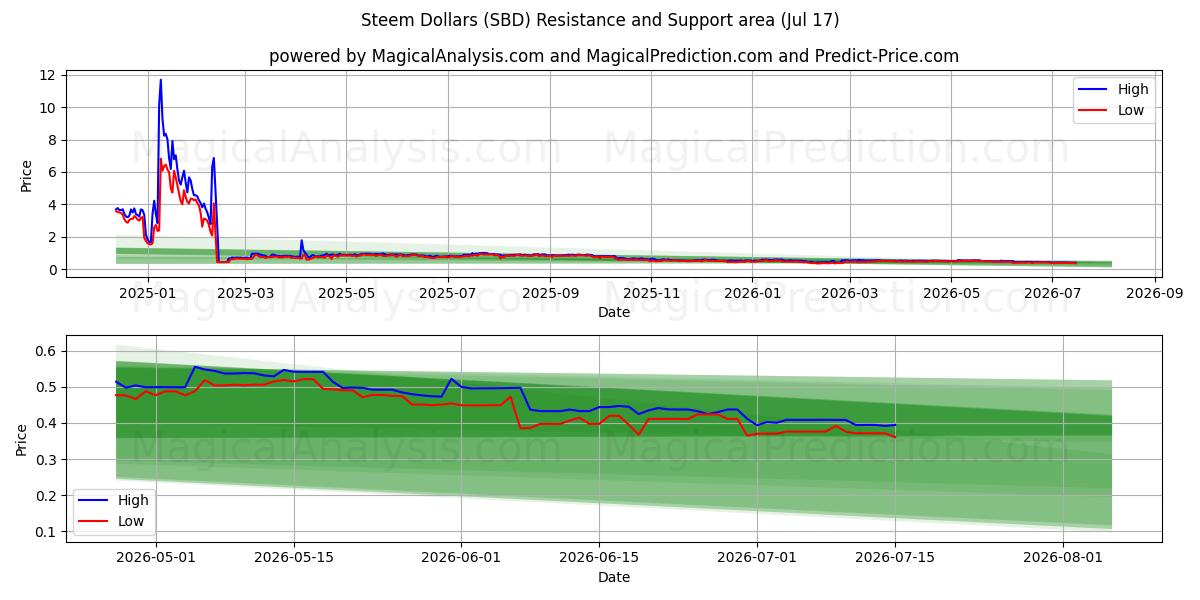Click the 'powered by MagicalAnalysis.com' subtitle line
1200x600 pixels.
coord(614,56)
